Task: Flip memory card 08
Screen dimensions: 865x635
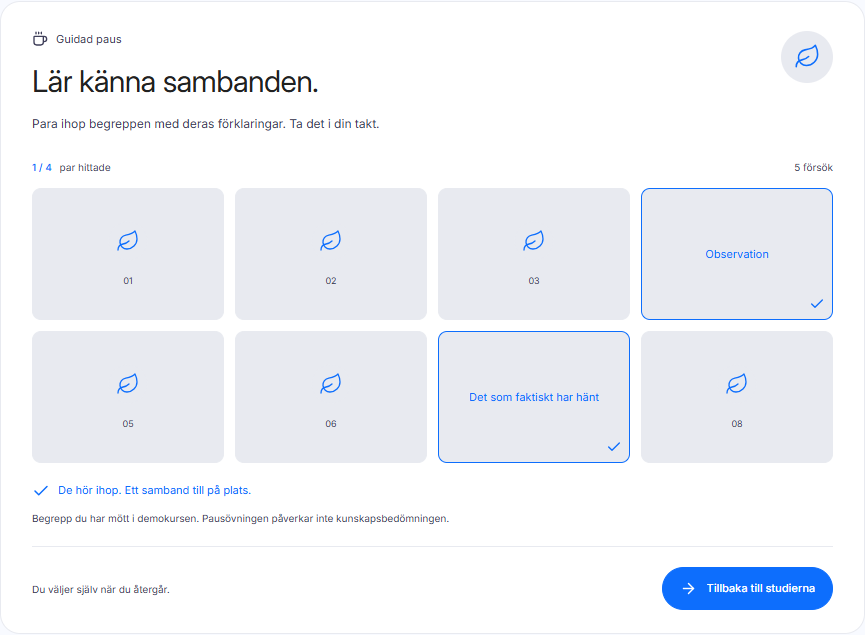Action: tap(737, 397)
